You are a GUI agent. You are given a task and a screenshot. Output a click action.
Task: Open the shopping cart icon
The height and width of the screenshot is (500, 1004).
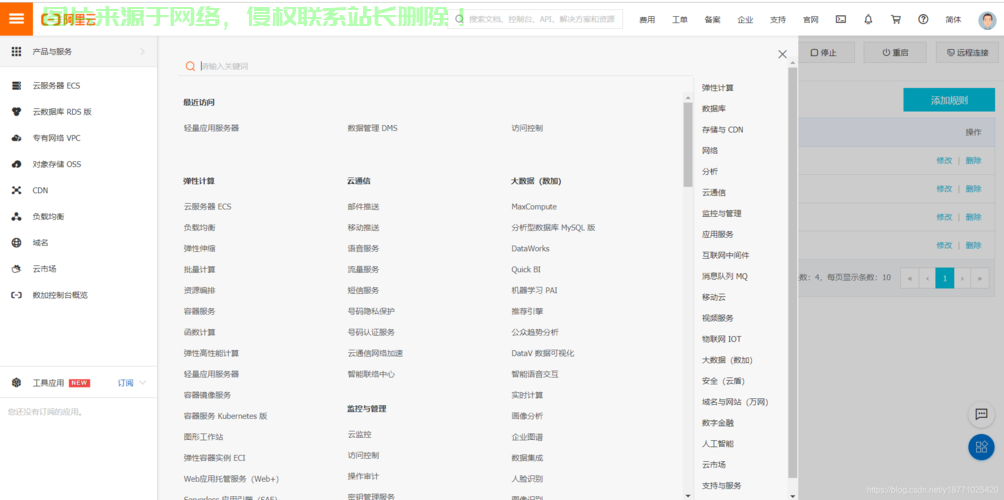coord(896,19)
